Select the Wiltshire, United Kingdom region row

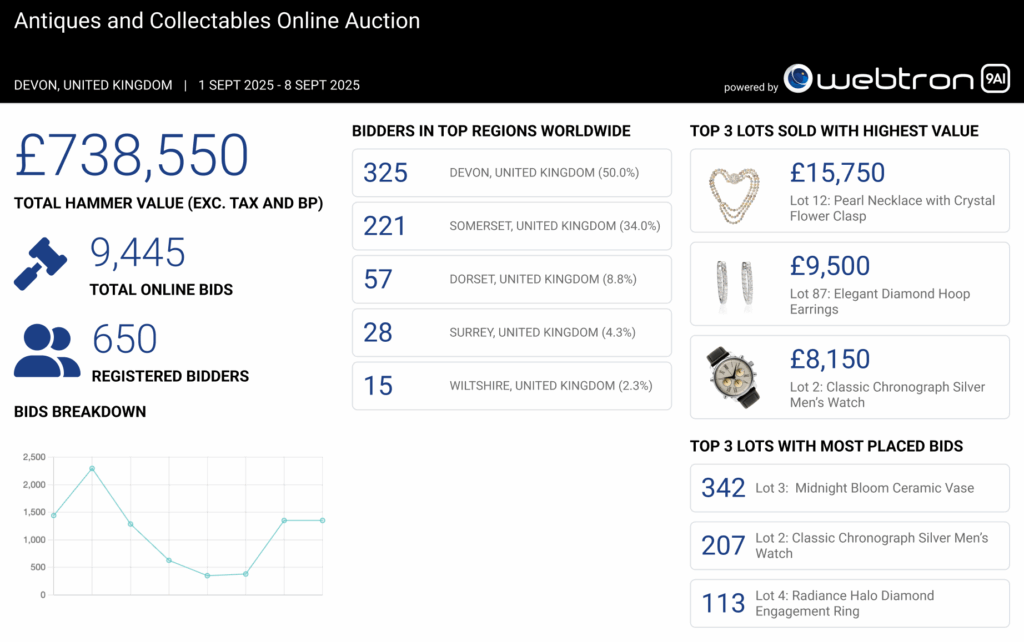pos(511,385)
